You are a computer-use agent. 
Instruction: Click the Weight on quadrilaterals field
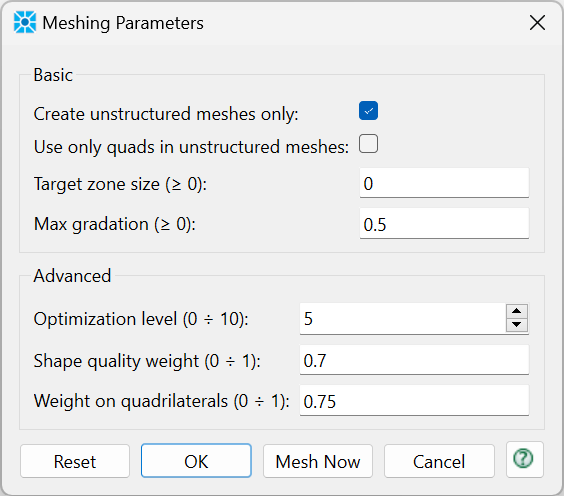tap(414, 401)
